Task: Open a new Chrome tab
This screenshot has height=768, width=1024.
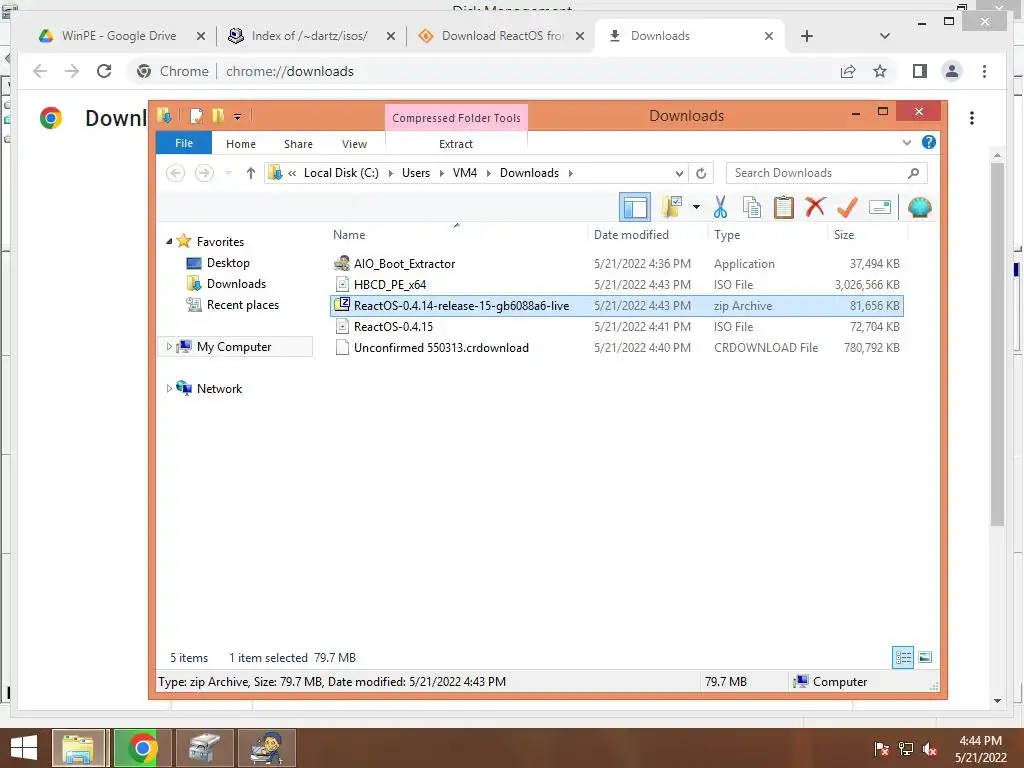Action: pyautogui.click(x=807, y=36)
